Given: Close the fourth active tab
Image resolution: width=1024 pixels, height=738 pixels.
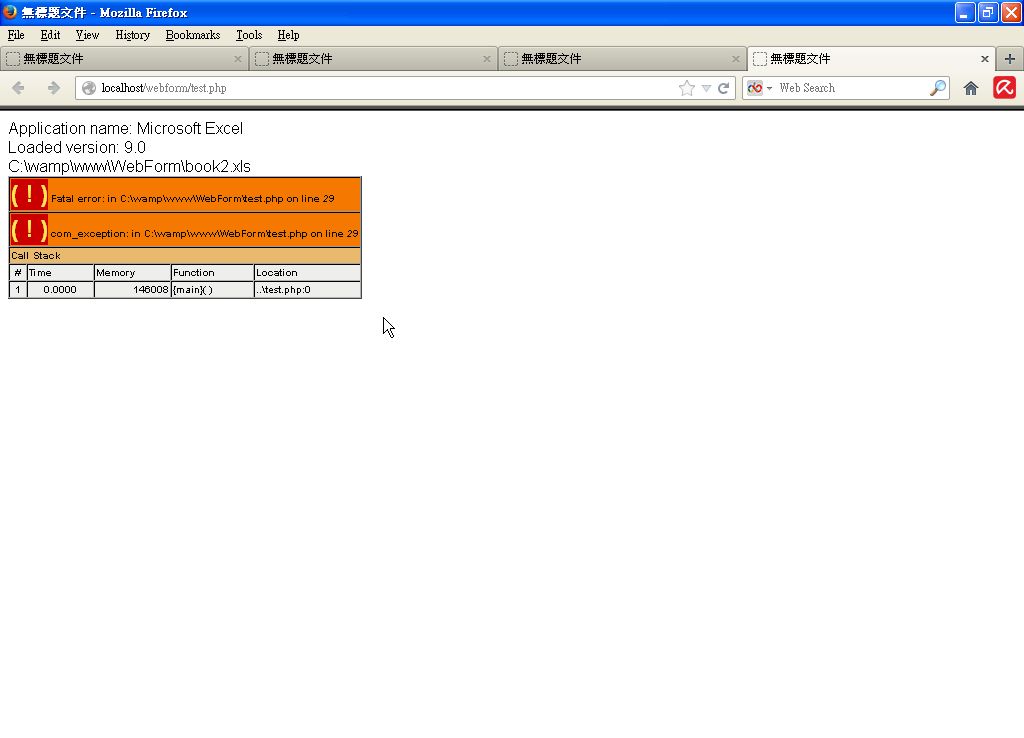Looking at the screenshot, I should tap(985, 59).
